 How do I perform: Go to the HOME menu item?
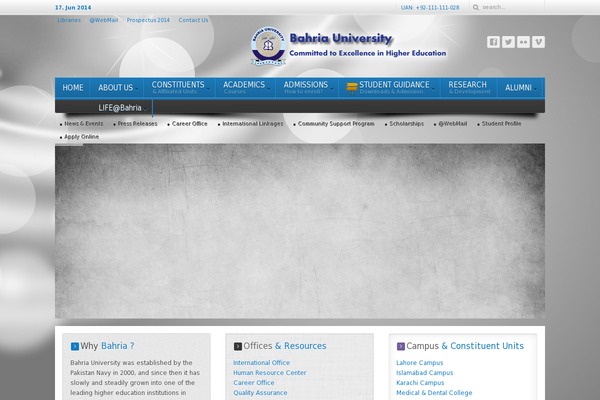73,88
